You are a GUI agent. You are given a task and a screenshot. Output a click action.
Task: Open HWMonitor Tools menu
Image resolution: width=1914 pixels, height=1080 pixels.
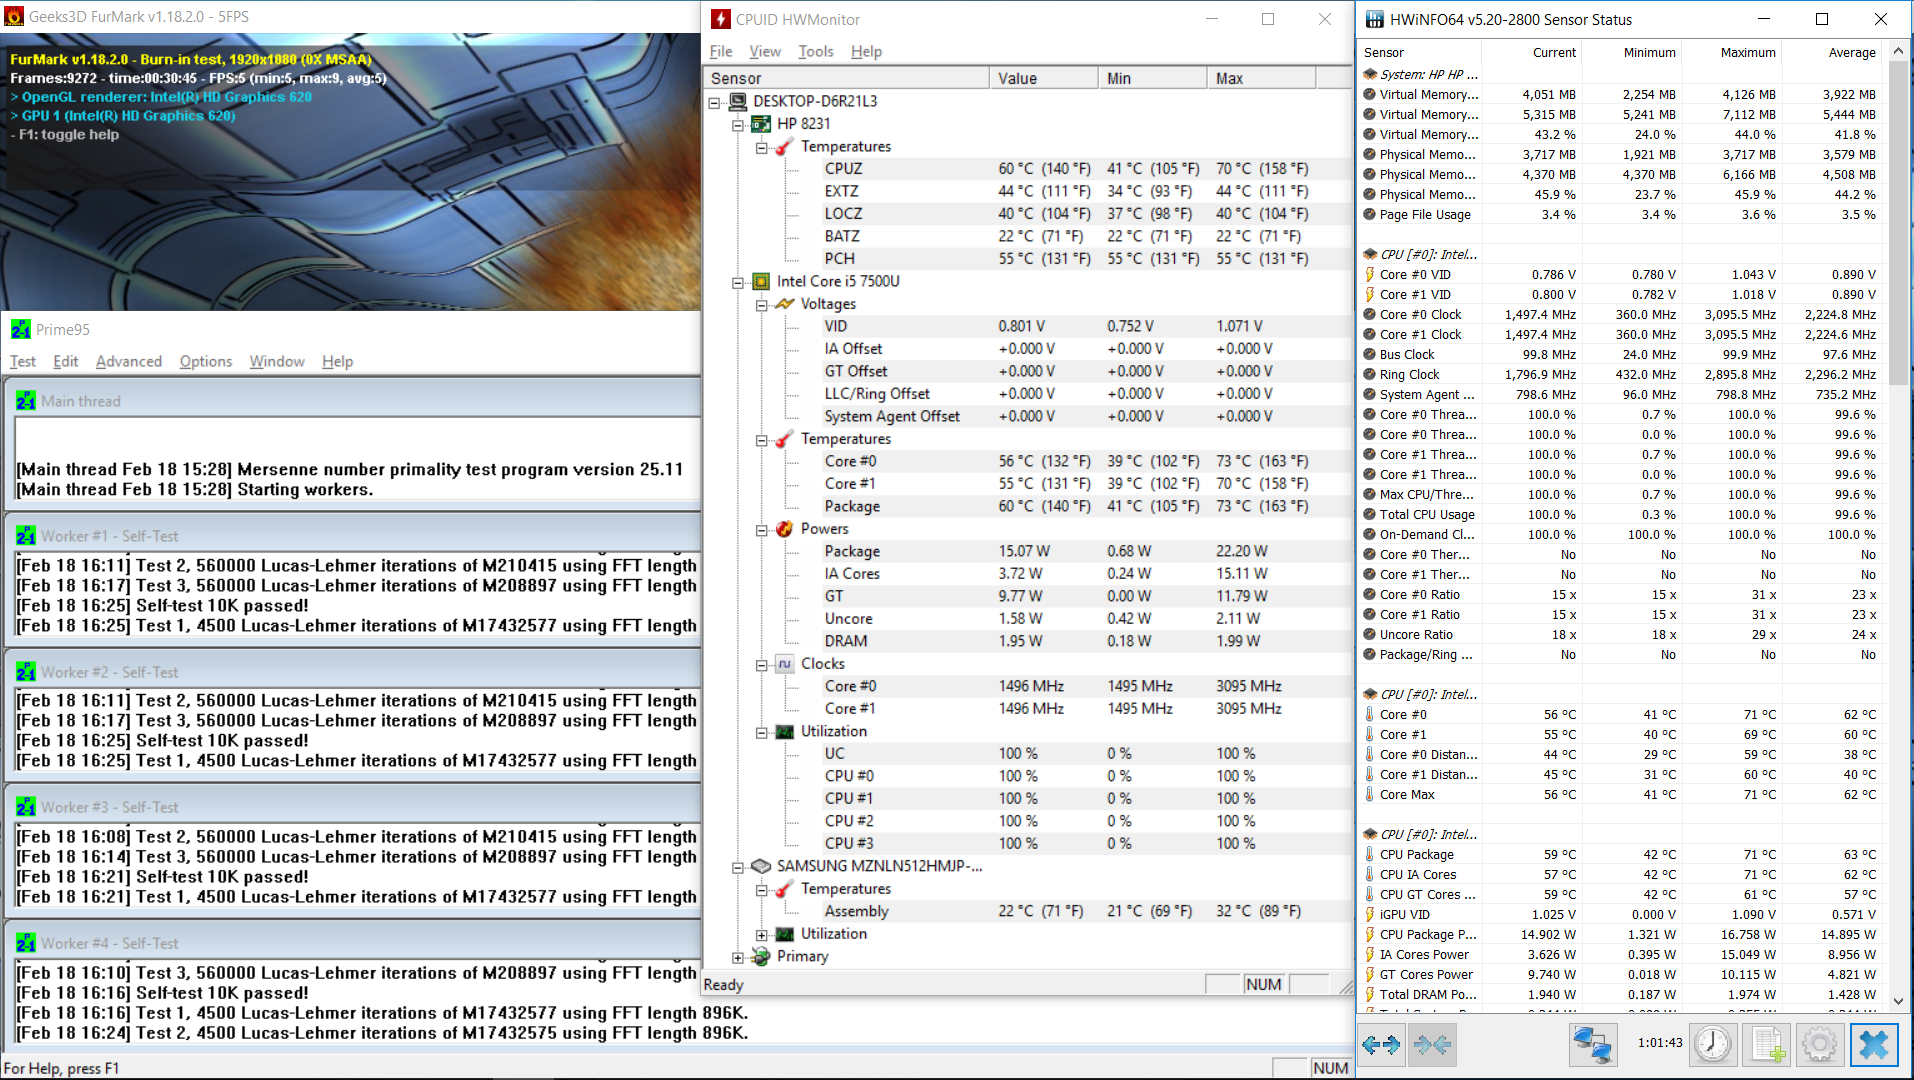[816, 51]
